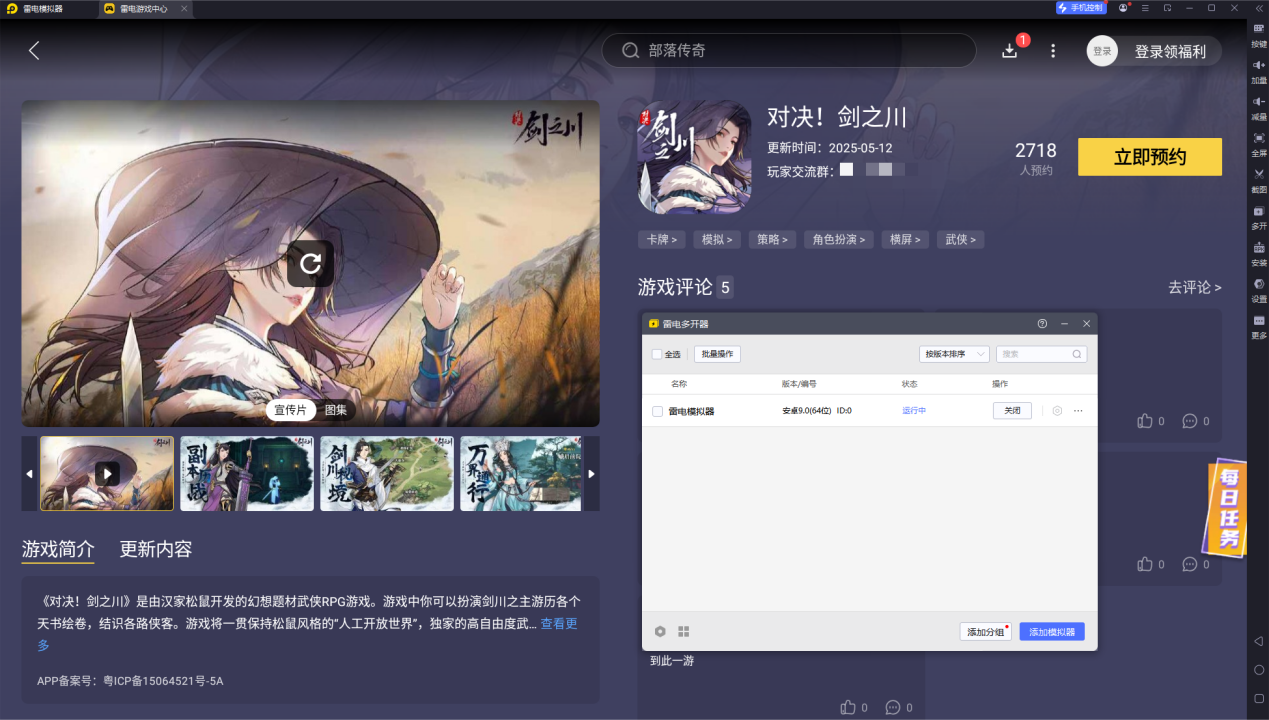Open the 横屏 tag
This screenshot has height=720, width=1269.
click(906, 240)
